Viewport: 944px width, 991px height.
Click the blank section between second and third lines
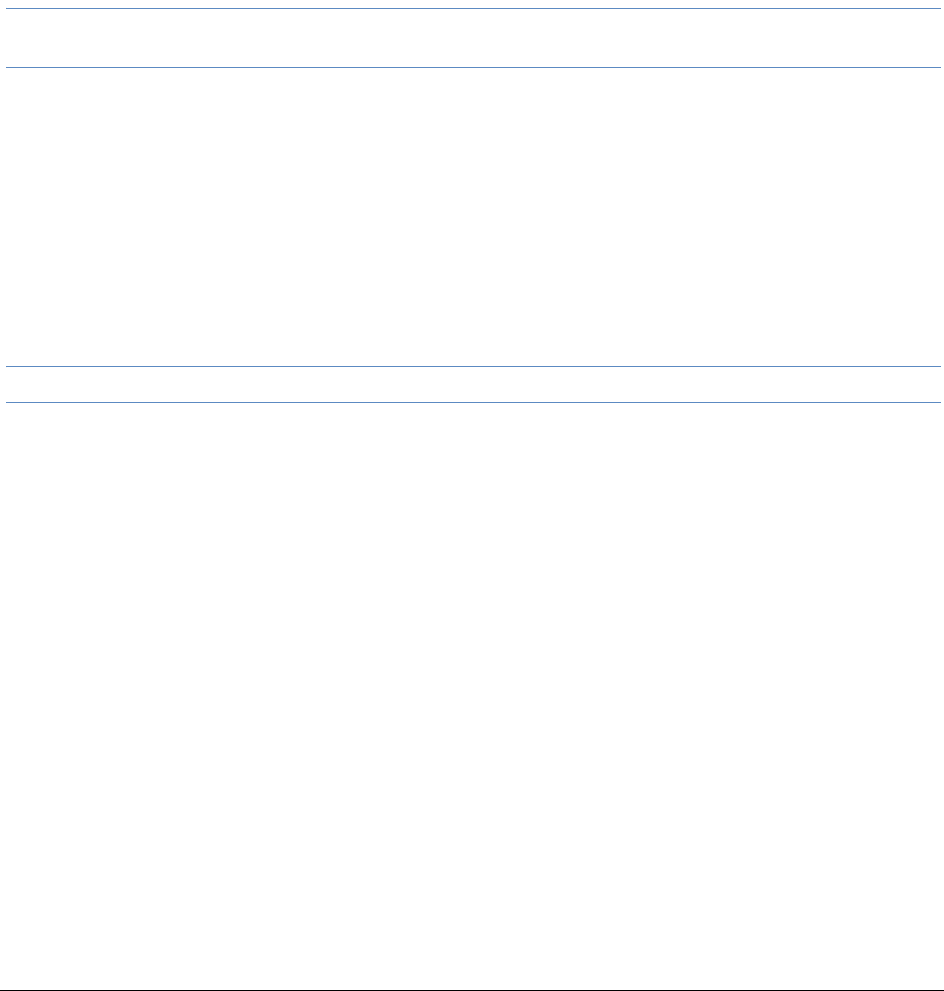pos(473,217)
